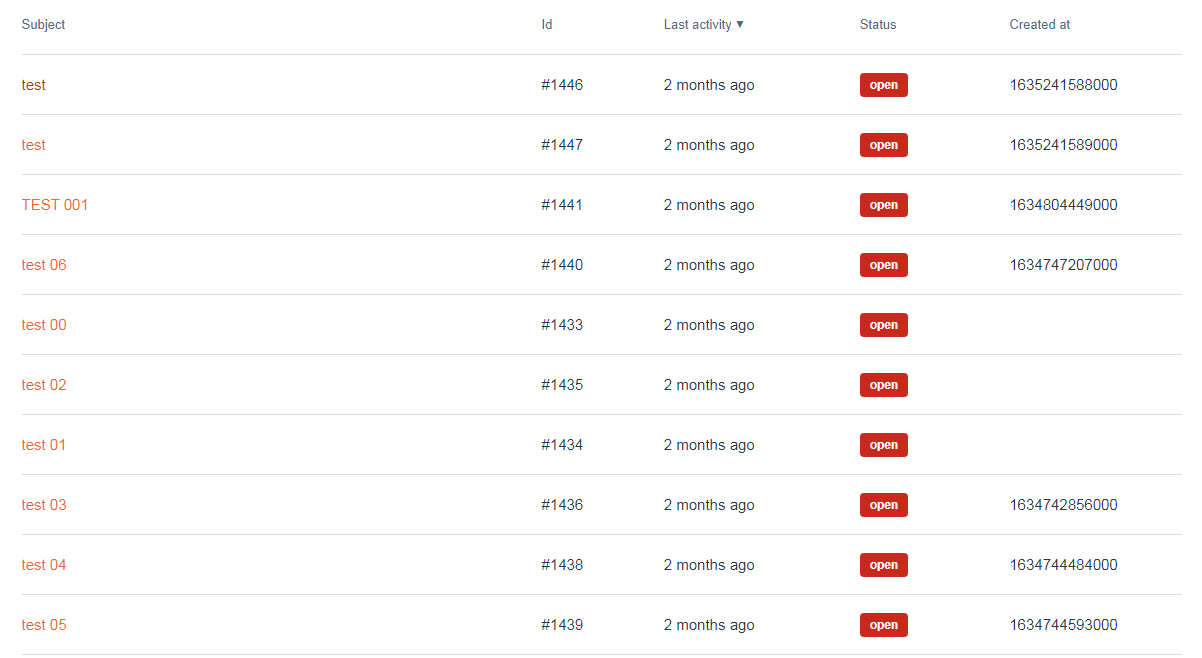Open the test 02 ticket
Viewport: 1202px width, 658px height.
44,385
